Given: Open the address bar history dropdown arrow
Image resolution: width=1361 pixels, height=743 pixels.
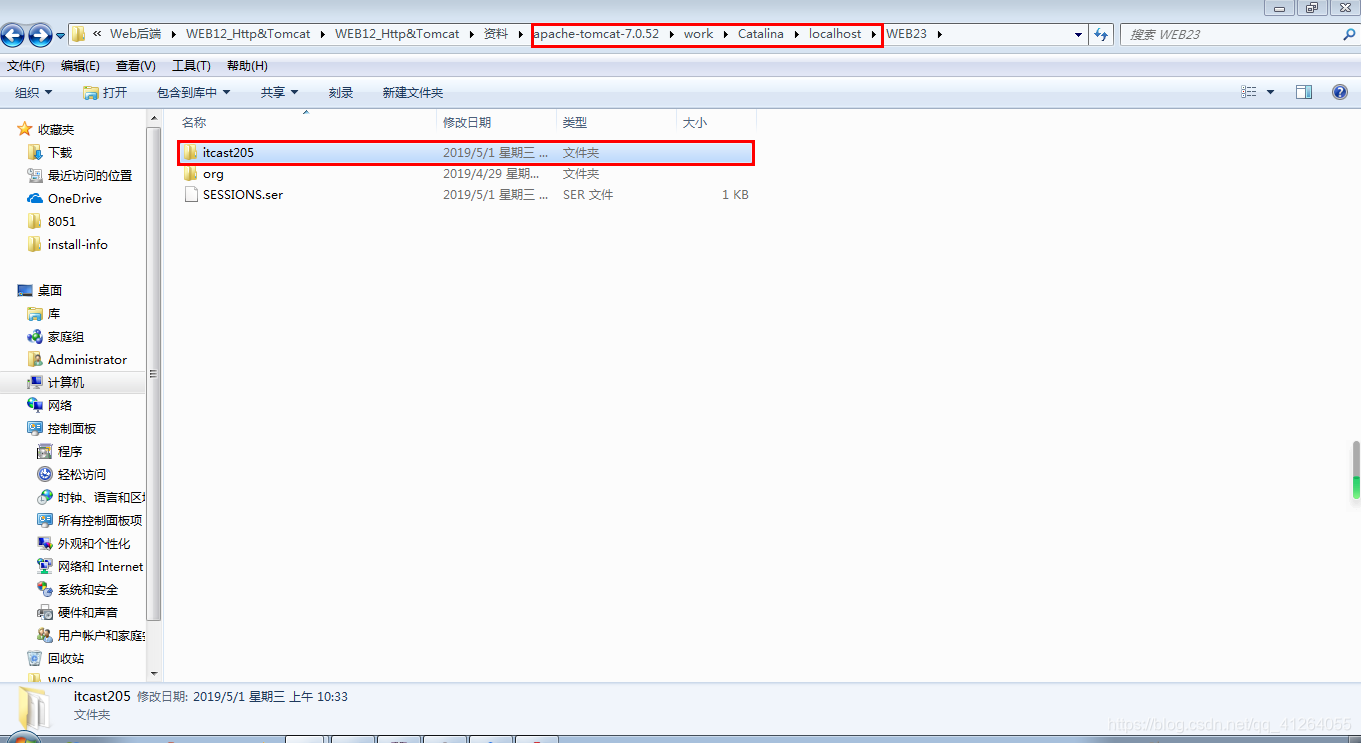Looking at the screenshot, I should pos(1078,34).
